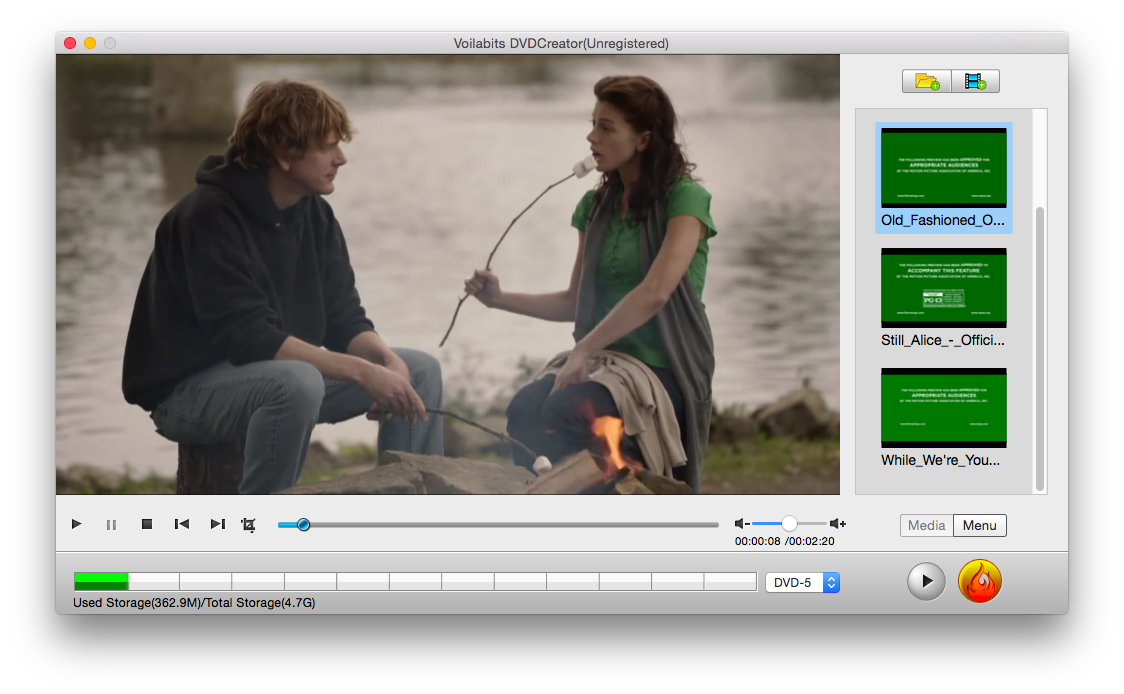Click the Old_Fashioned_O... file name label

pos(943,220)
